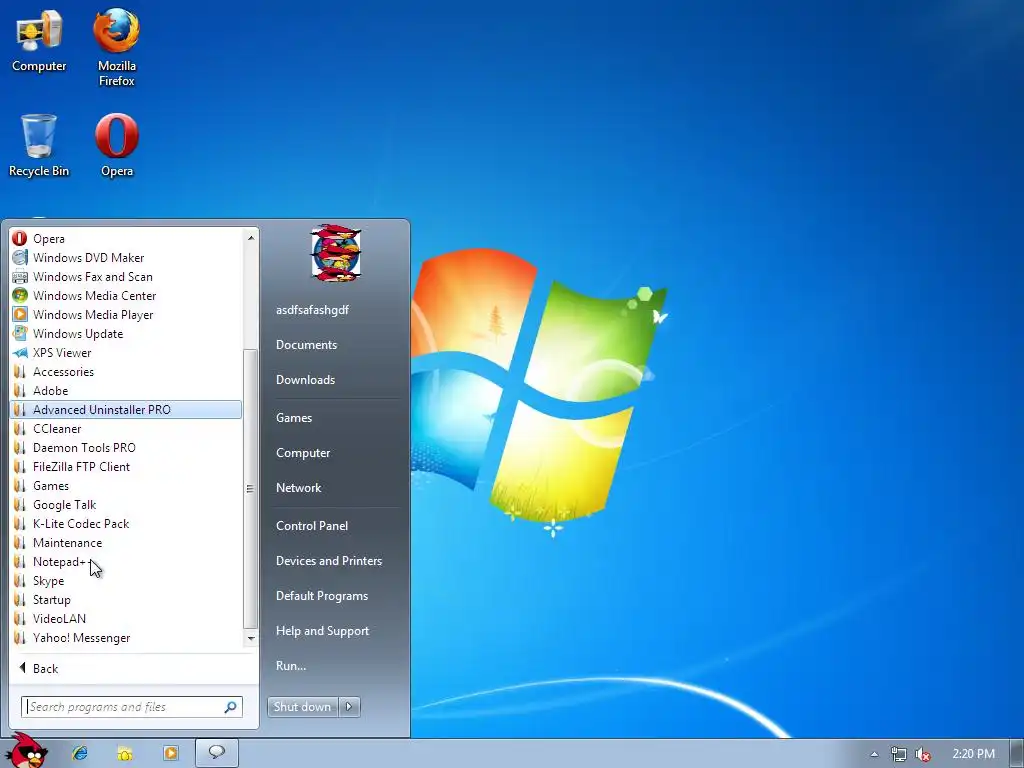The height and width of the screenshot is (768, 1024).
Task: Click the Show desktop strip after the clock
Action: tap(1018, 753)
